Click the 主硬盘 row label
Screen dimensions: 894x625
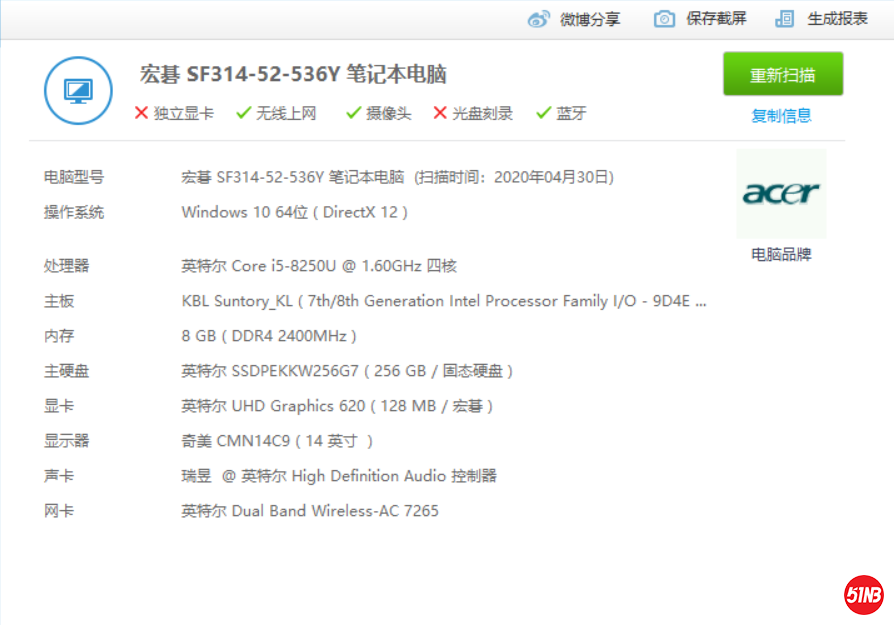67,371
